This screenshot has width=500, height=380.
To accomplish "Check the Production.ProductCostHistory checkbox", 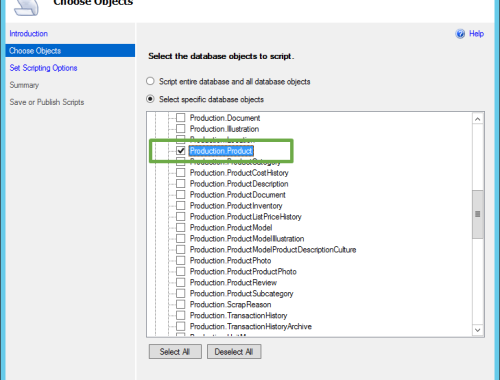I will [x=181, y=173].
